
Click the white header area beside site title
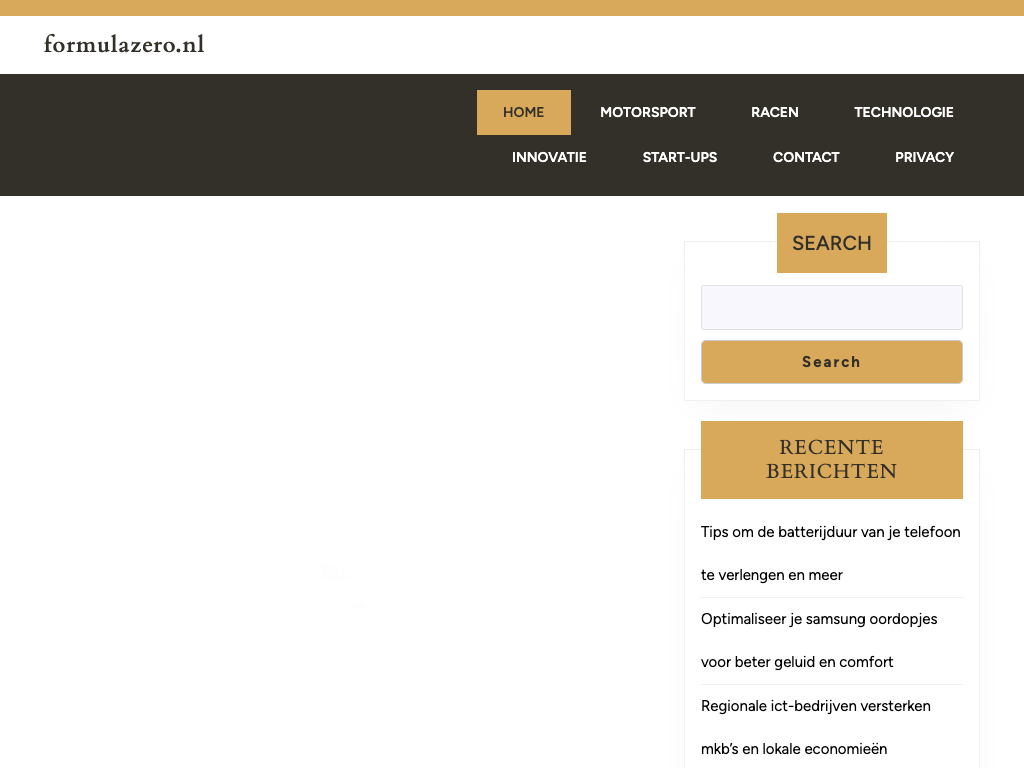(x=600, y=45)
